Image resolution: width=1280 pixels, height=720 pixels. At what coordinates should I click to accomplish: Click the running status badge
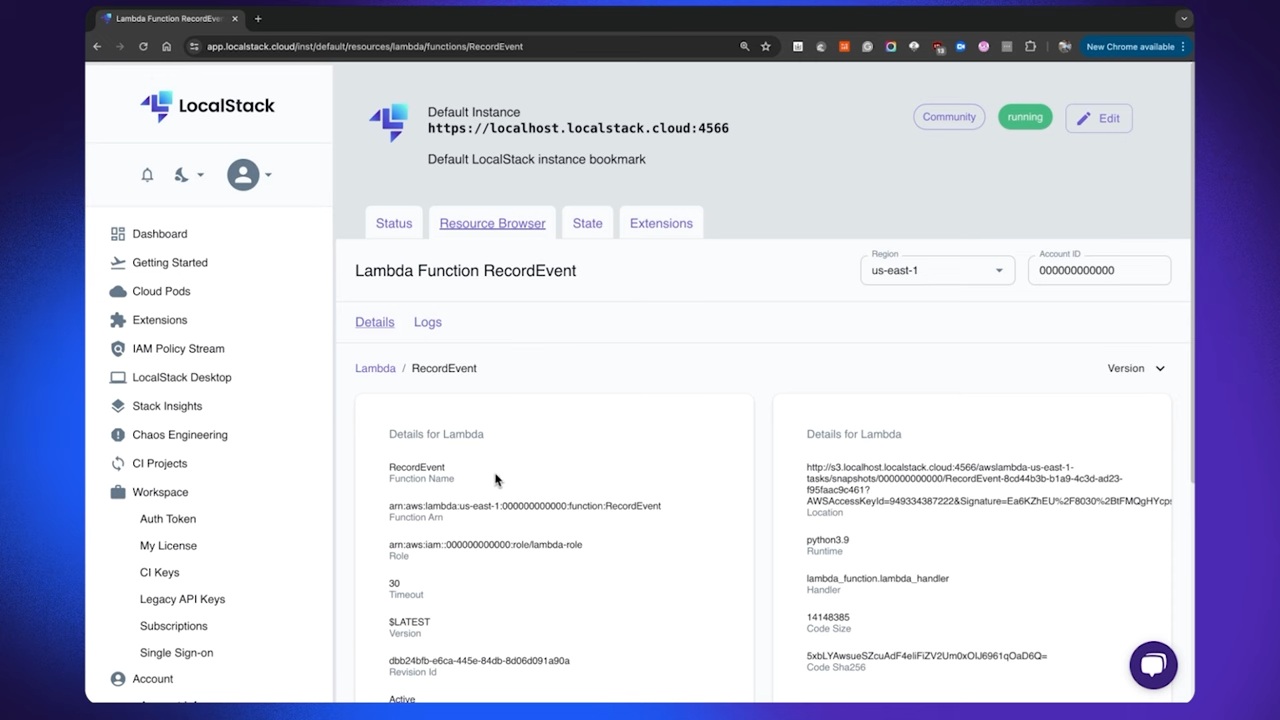[1025, 117]
